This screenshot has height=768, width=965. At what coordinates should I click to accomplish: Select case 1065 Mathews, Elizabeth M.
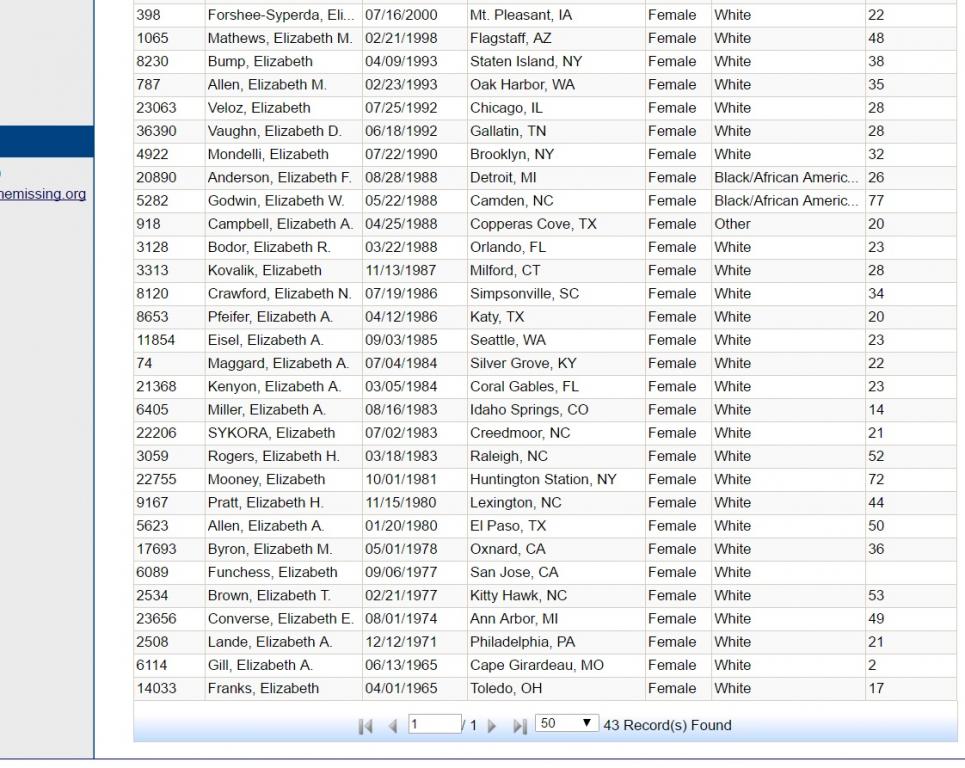(280, 39)
